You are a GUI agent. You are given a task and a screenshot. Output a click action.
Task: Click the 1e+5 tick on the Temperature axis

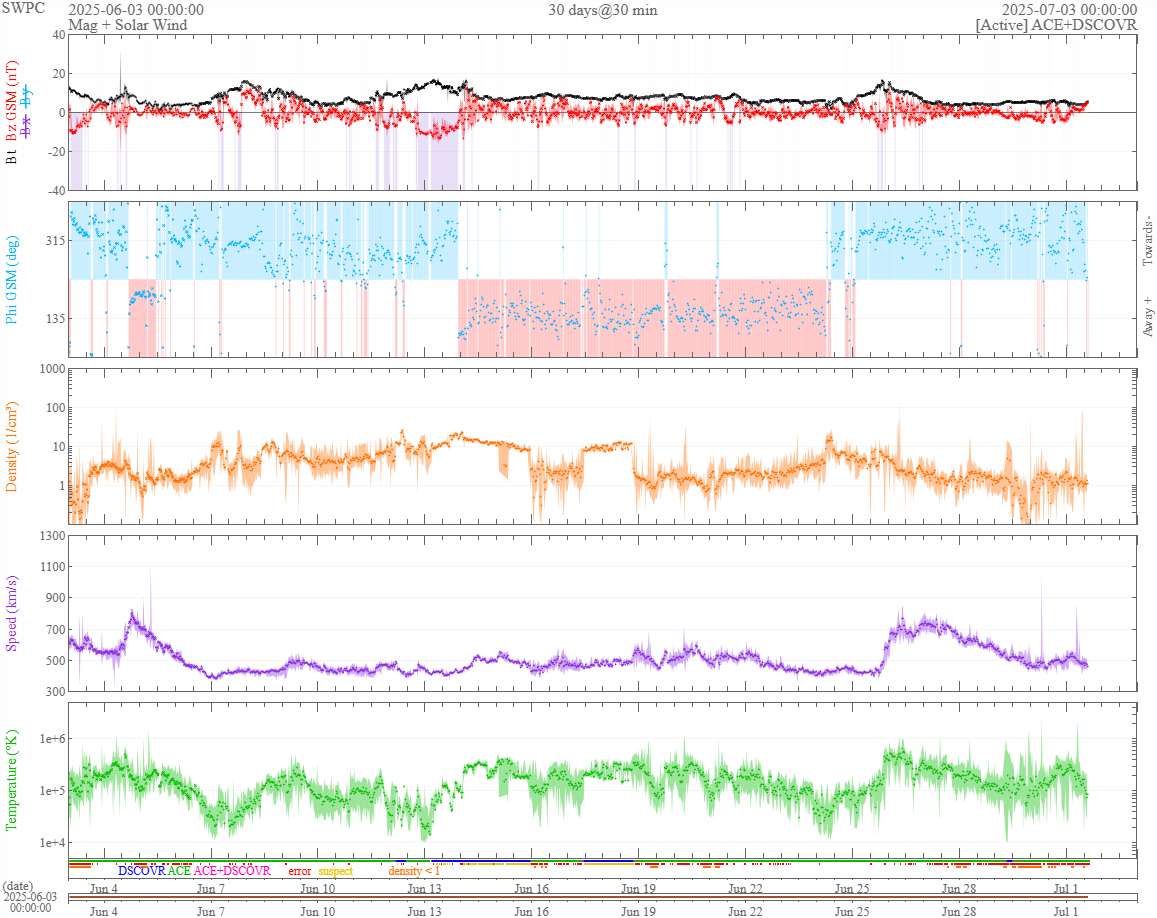[x=52, y=791]
